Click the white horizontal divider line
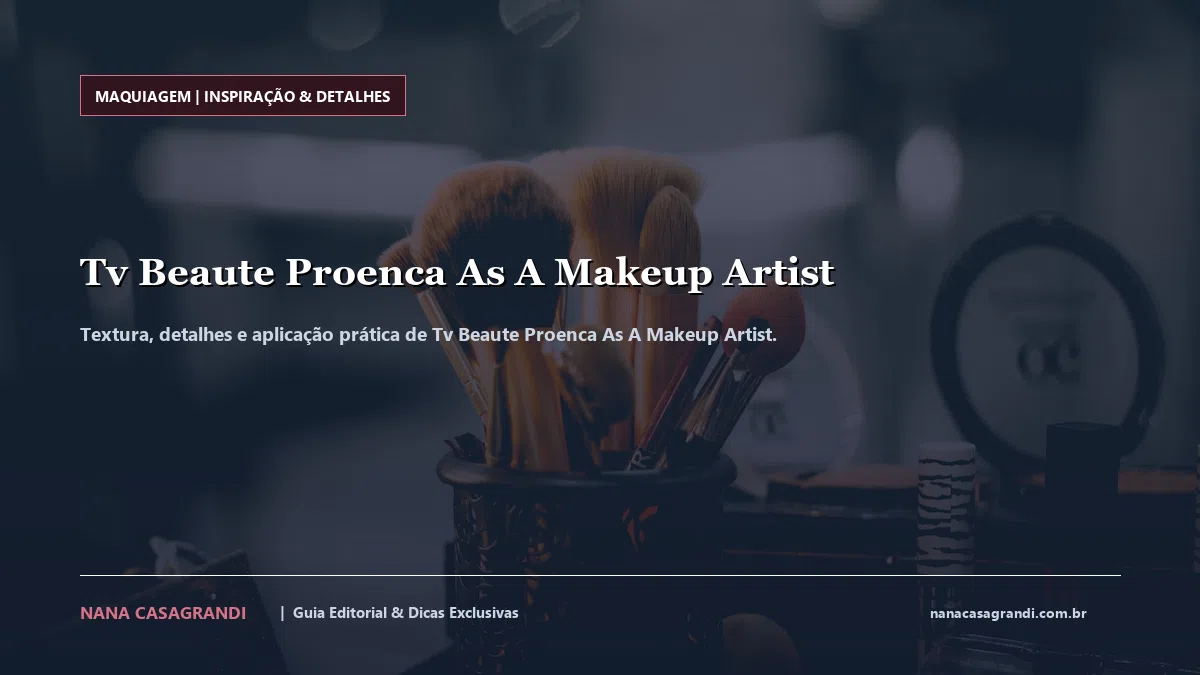Image resolution: width=1200 pixels, height=675 pixels. (600, 575)
